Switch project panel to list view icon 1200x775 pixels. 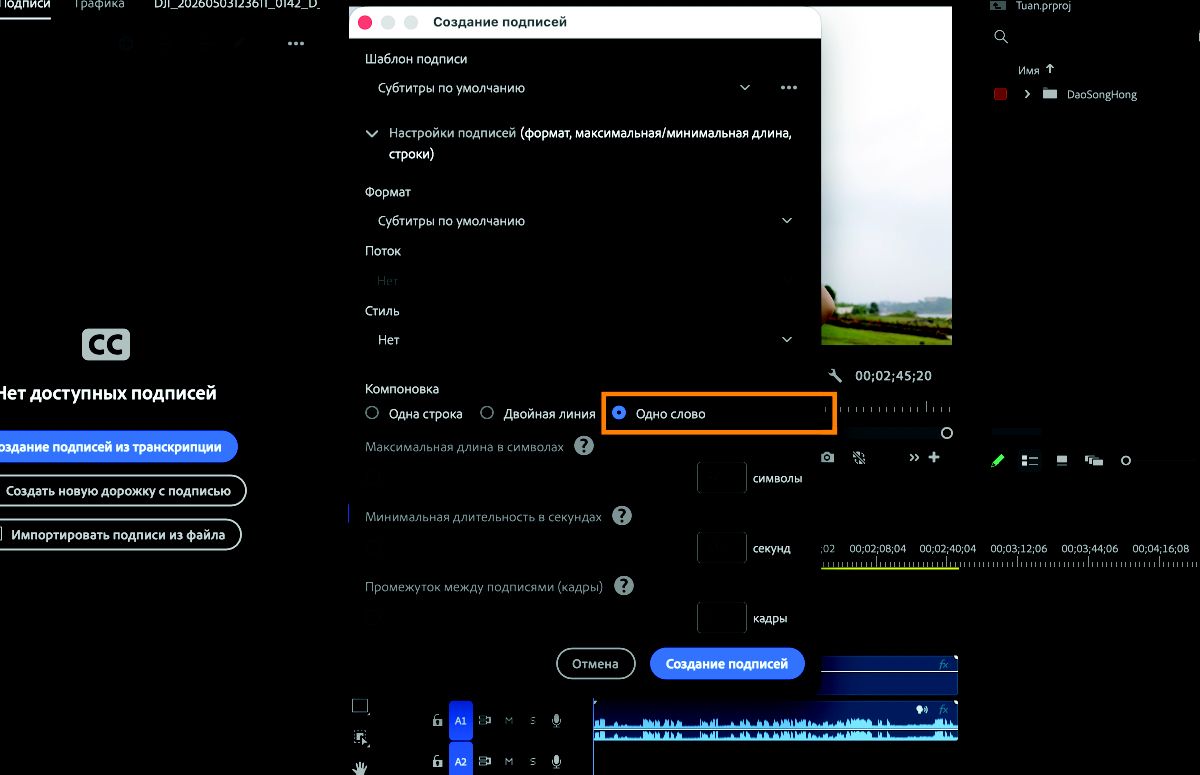(1029, 460)
